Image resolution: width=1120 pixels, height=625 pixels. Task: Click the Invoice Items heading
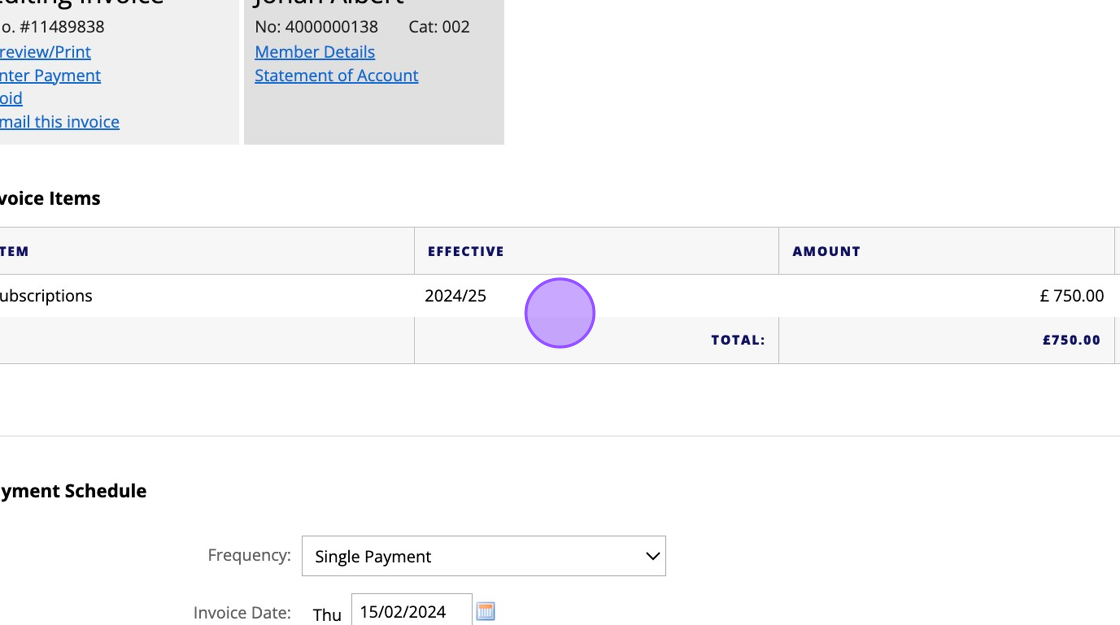[50, 199]
